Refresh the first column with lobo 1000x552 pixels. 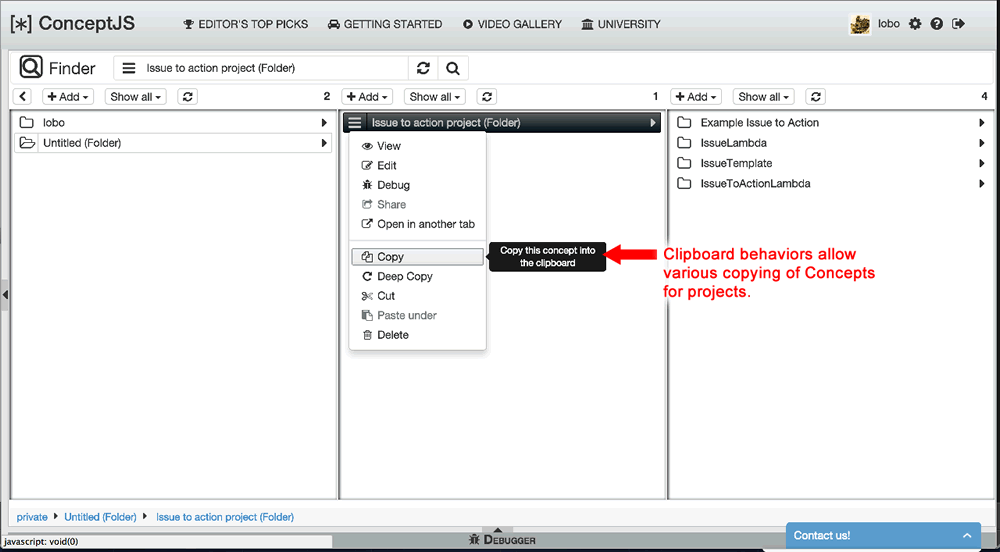pos(187,97)
